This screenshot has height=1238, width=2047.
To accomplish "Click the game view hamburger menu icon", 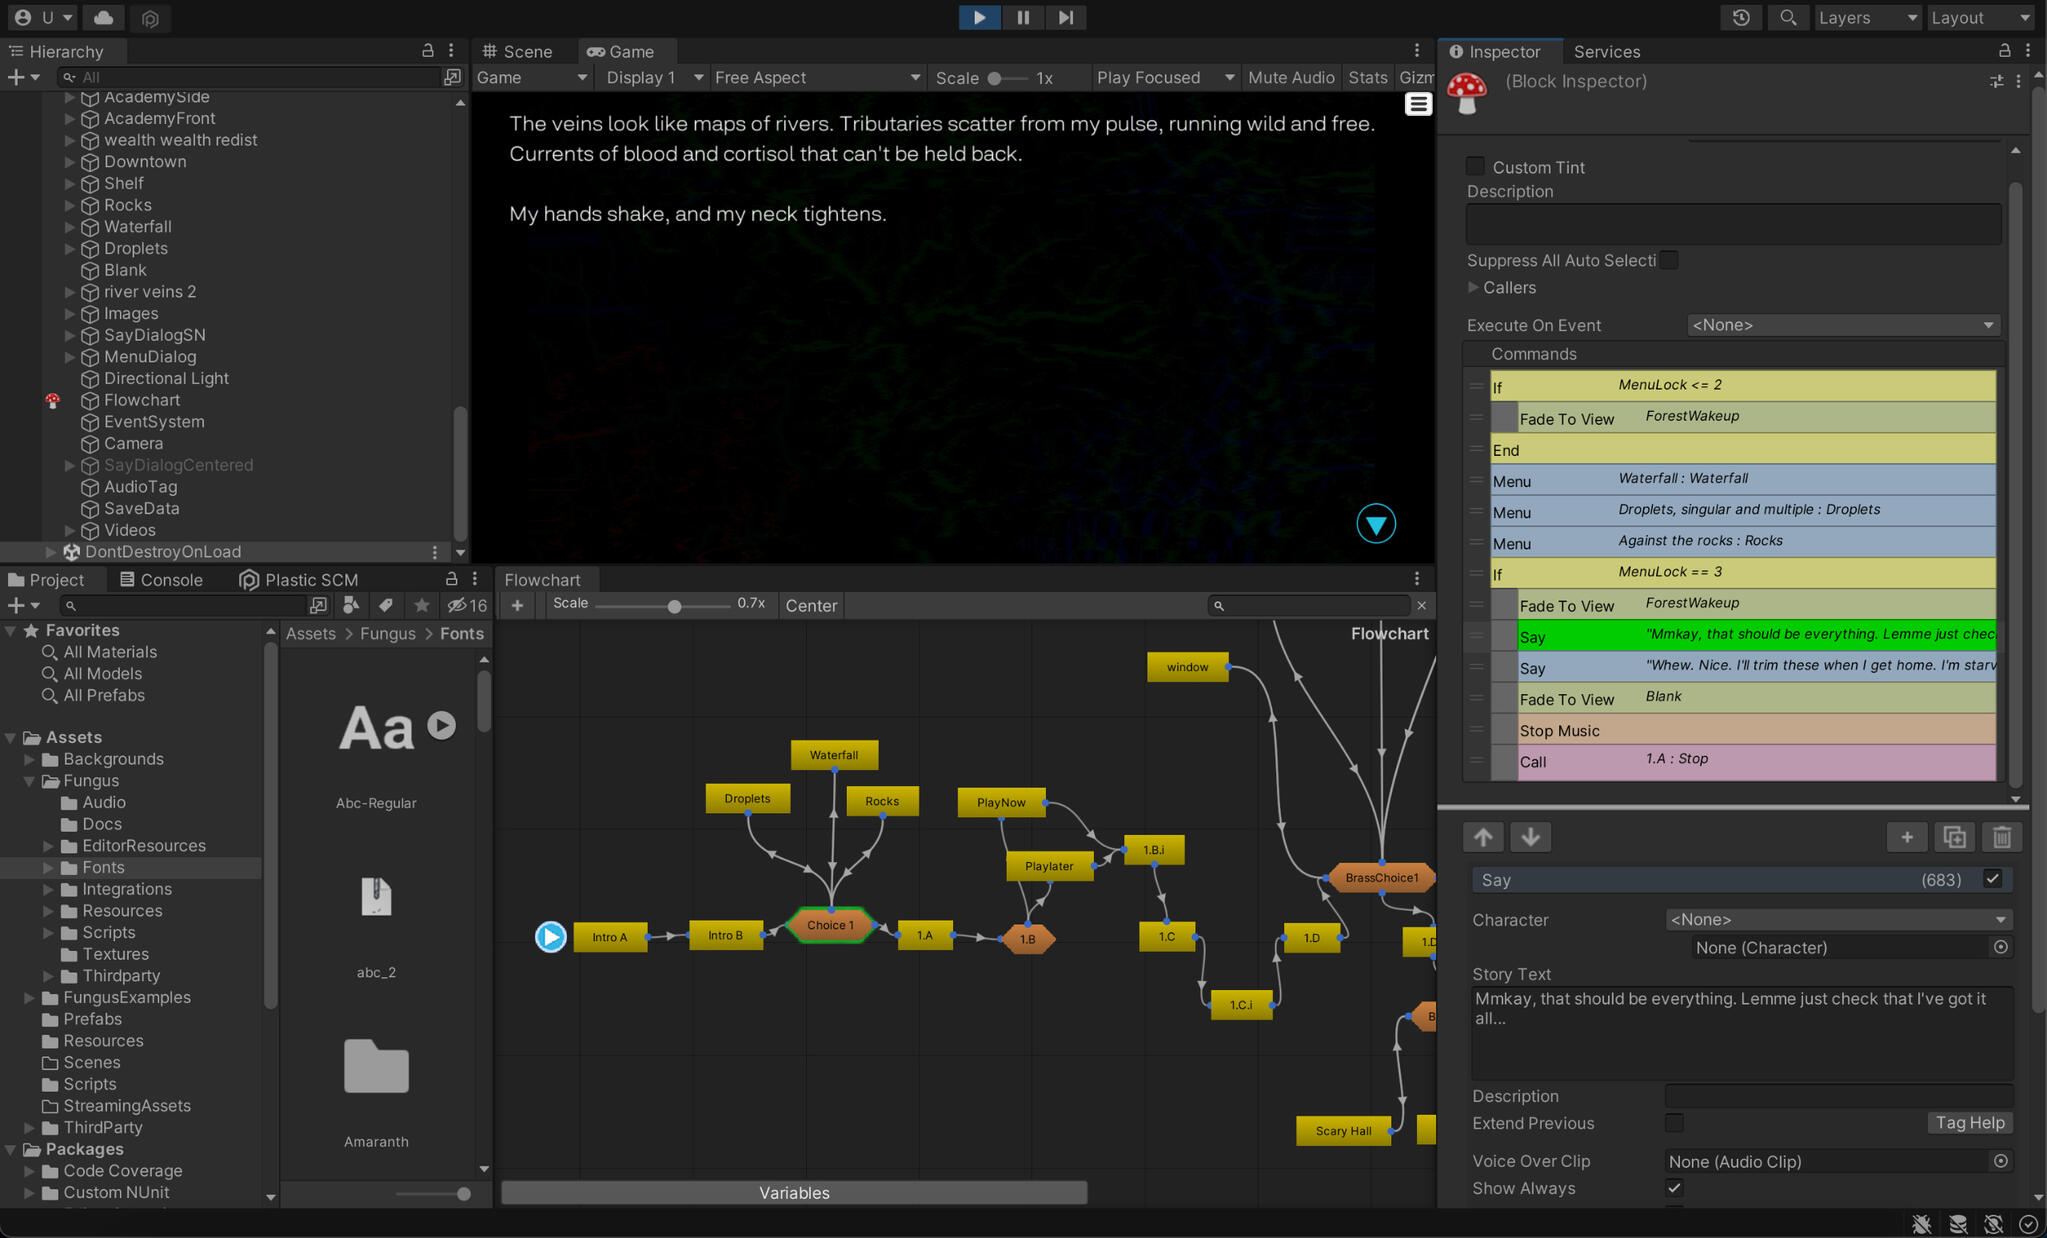I will tap(1418, 104).
